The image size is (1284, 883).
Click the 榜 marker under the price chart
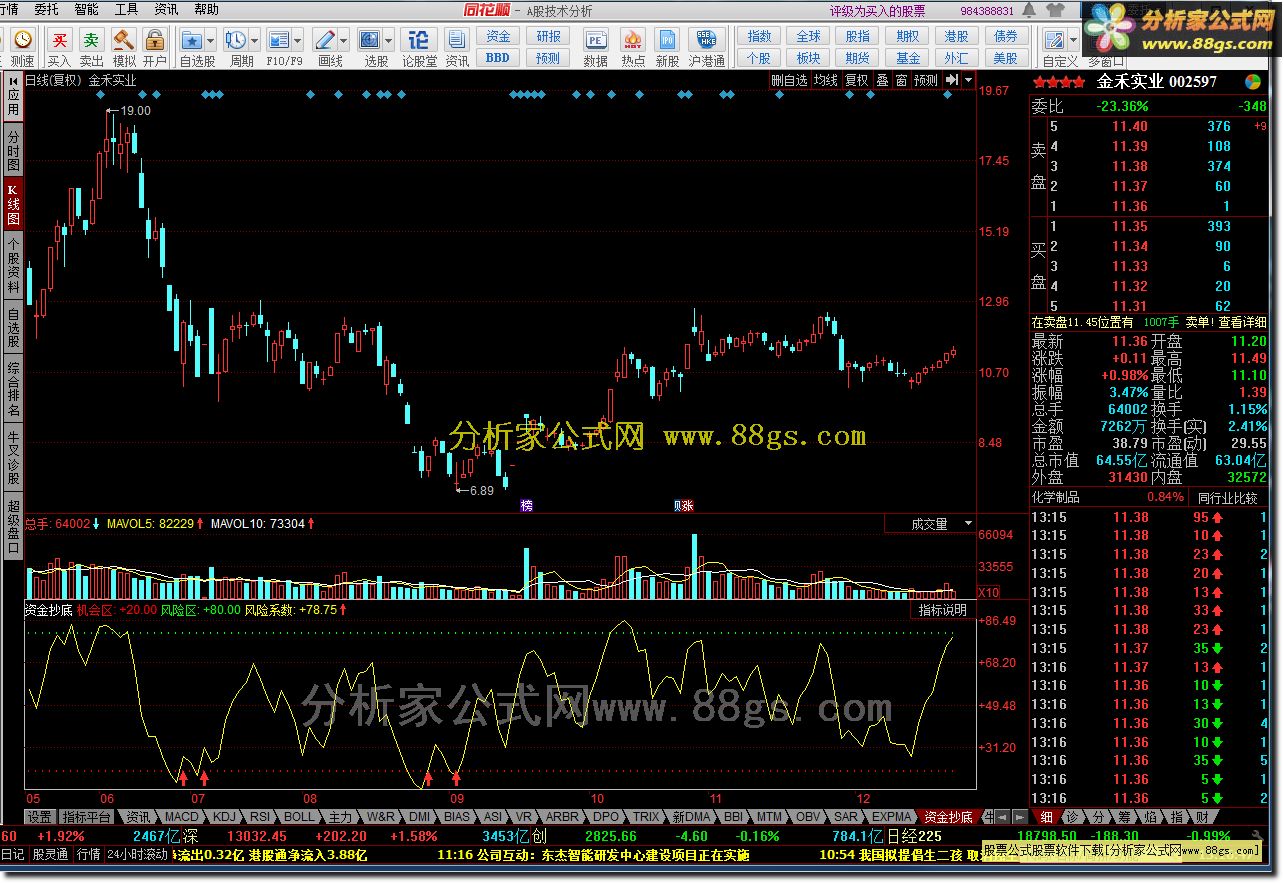pos(527,506)
